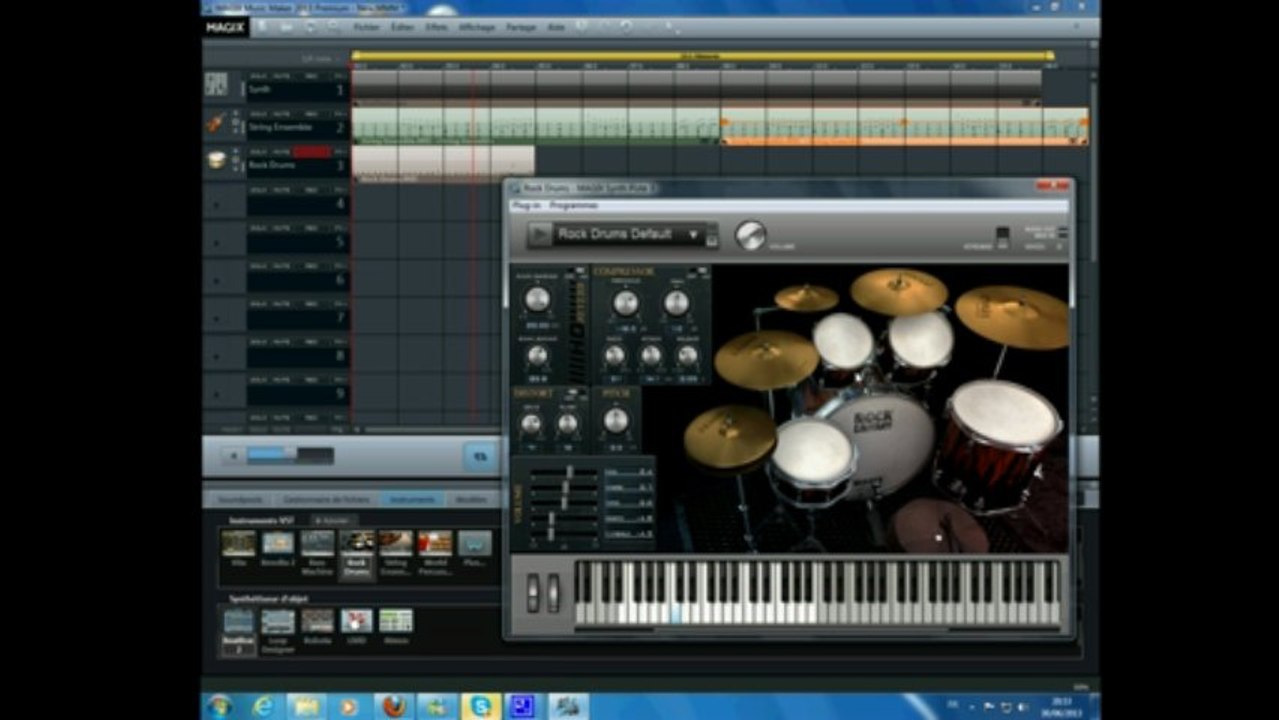Open the Windows Start menu
Screen dimensions: 1279x720
pyautogui.click(x=218, y=706)
